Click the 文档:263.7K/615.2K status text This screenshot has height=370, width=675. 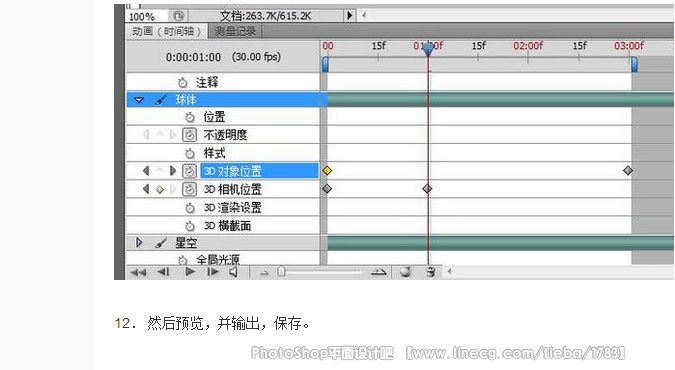click(266, 16)
